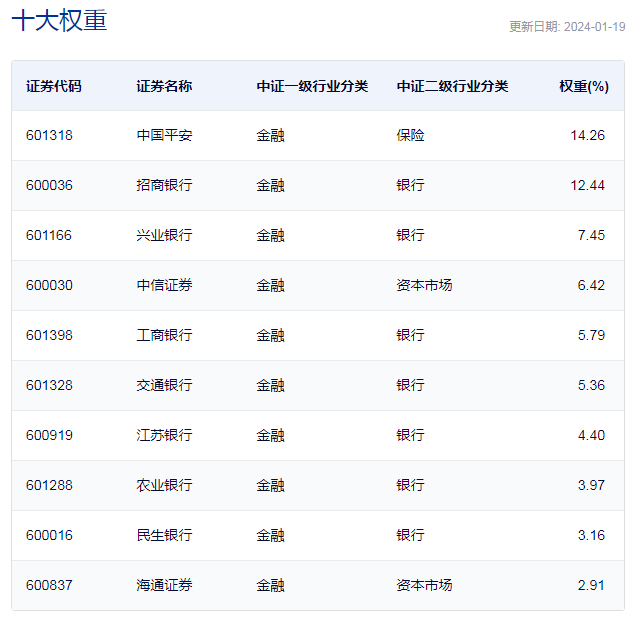
Task: Select the name 招商银行
Action: (x=164, y=185)
